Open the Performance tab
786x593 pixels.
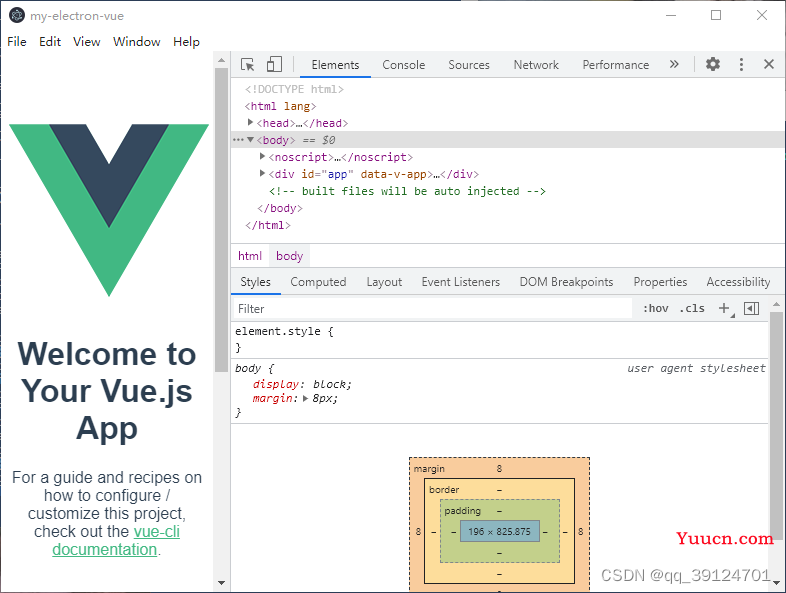pyautogui.click(x=616, y=65)
